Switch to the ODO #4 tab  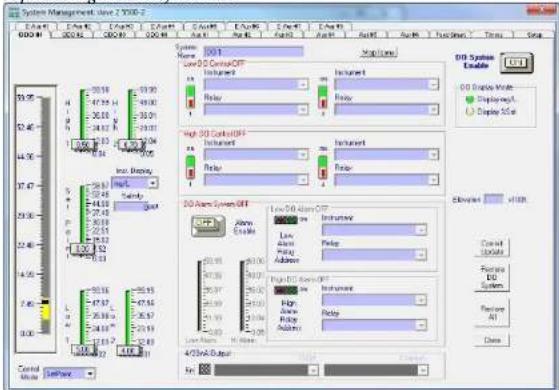click(x=156, y=35)
